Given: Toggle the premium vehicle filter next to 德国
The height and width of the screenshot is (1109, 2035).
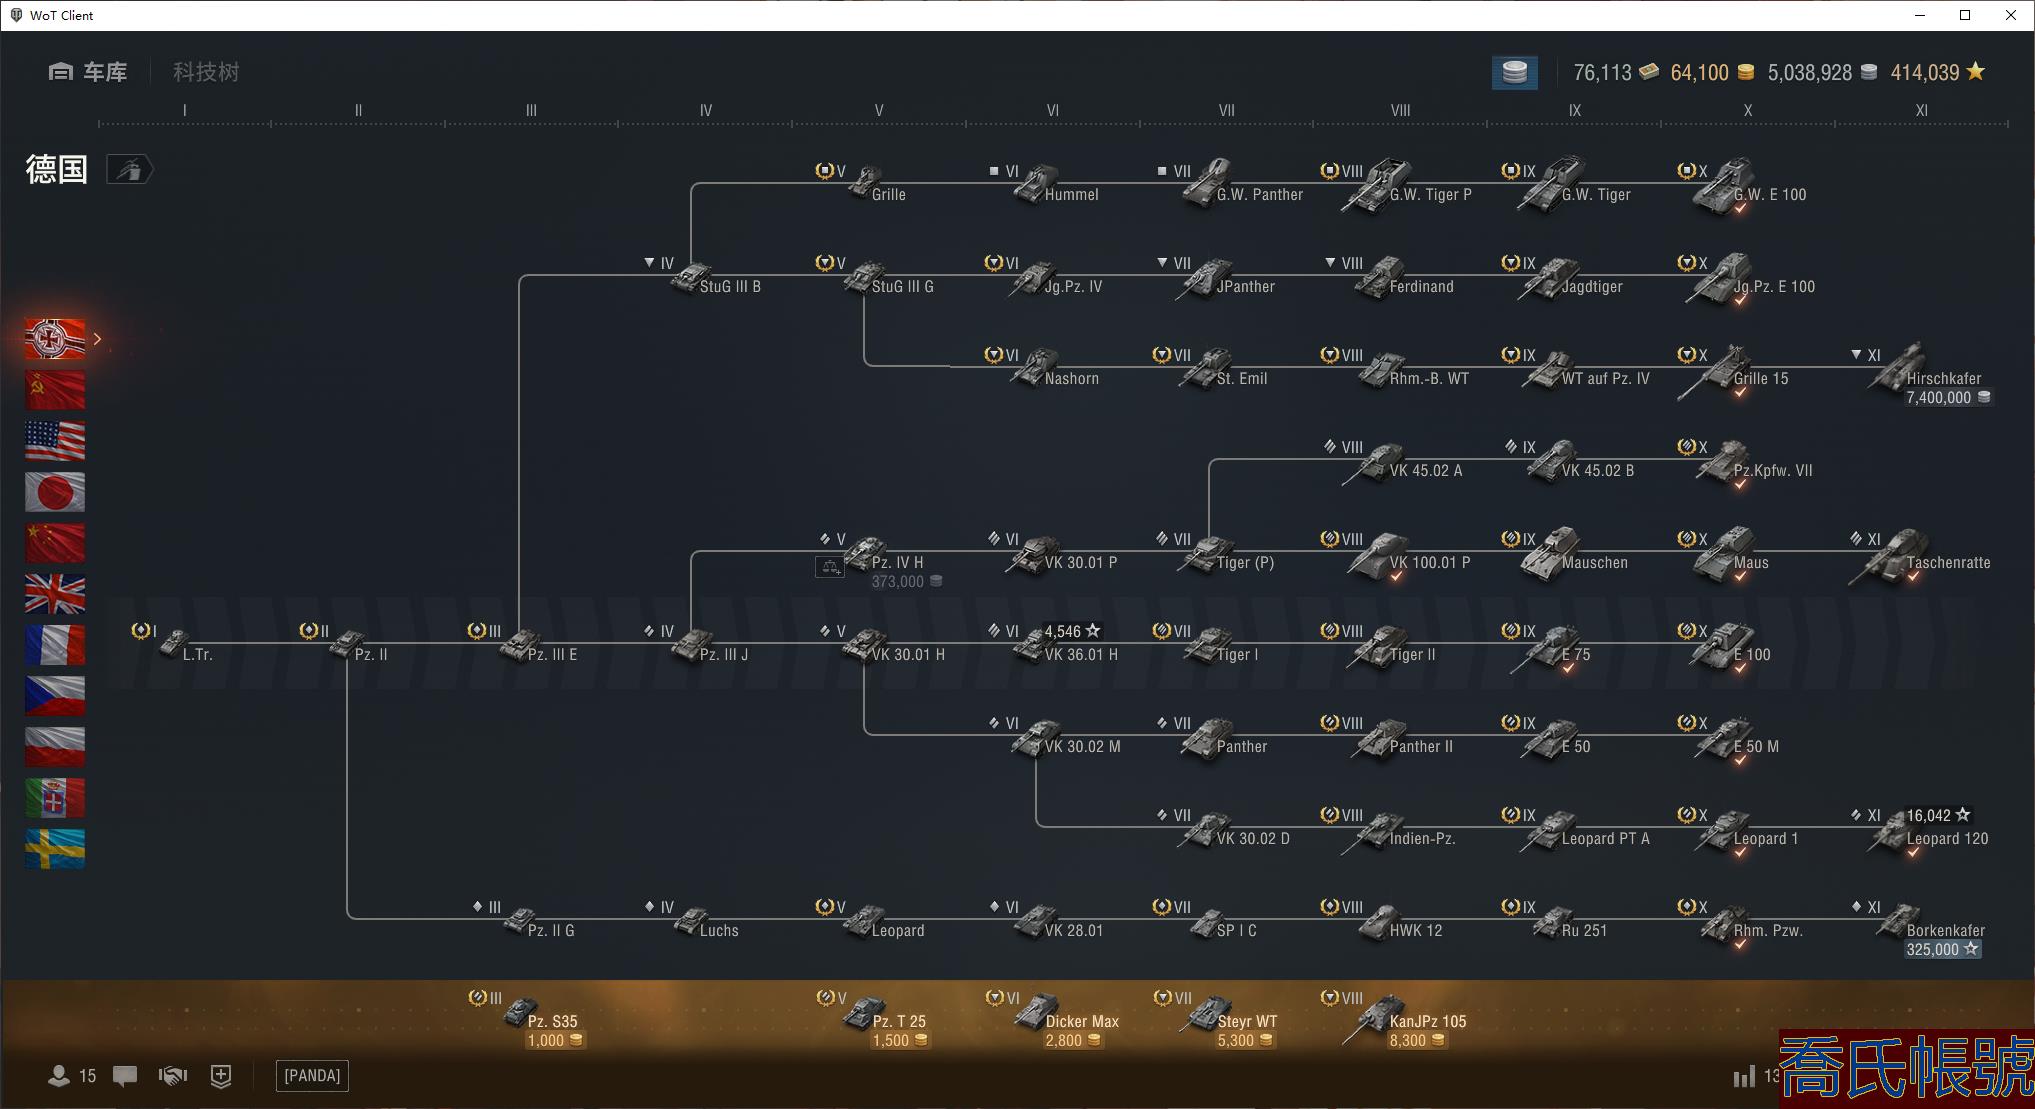Looking at the screenshot, I should pyautogui.click(x=129, y=170).
